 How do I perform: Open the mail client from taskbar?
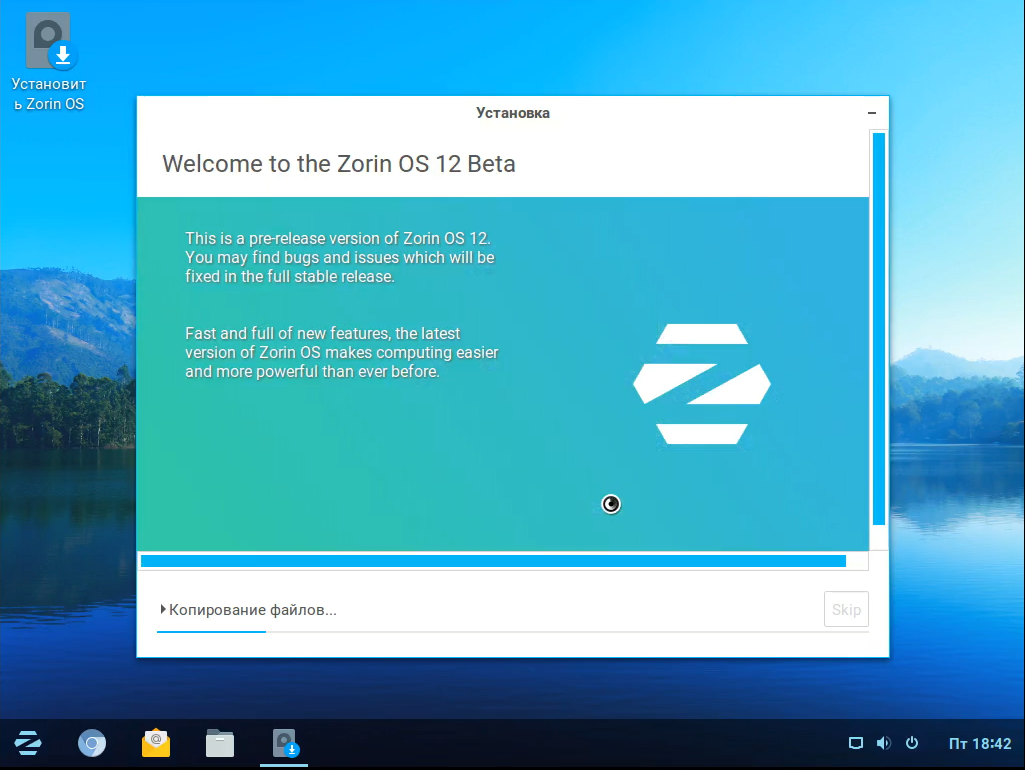pyautogui.click(x=156, y=743)
